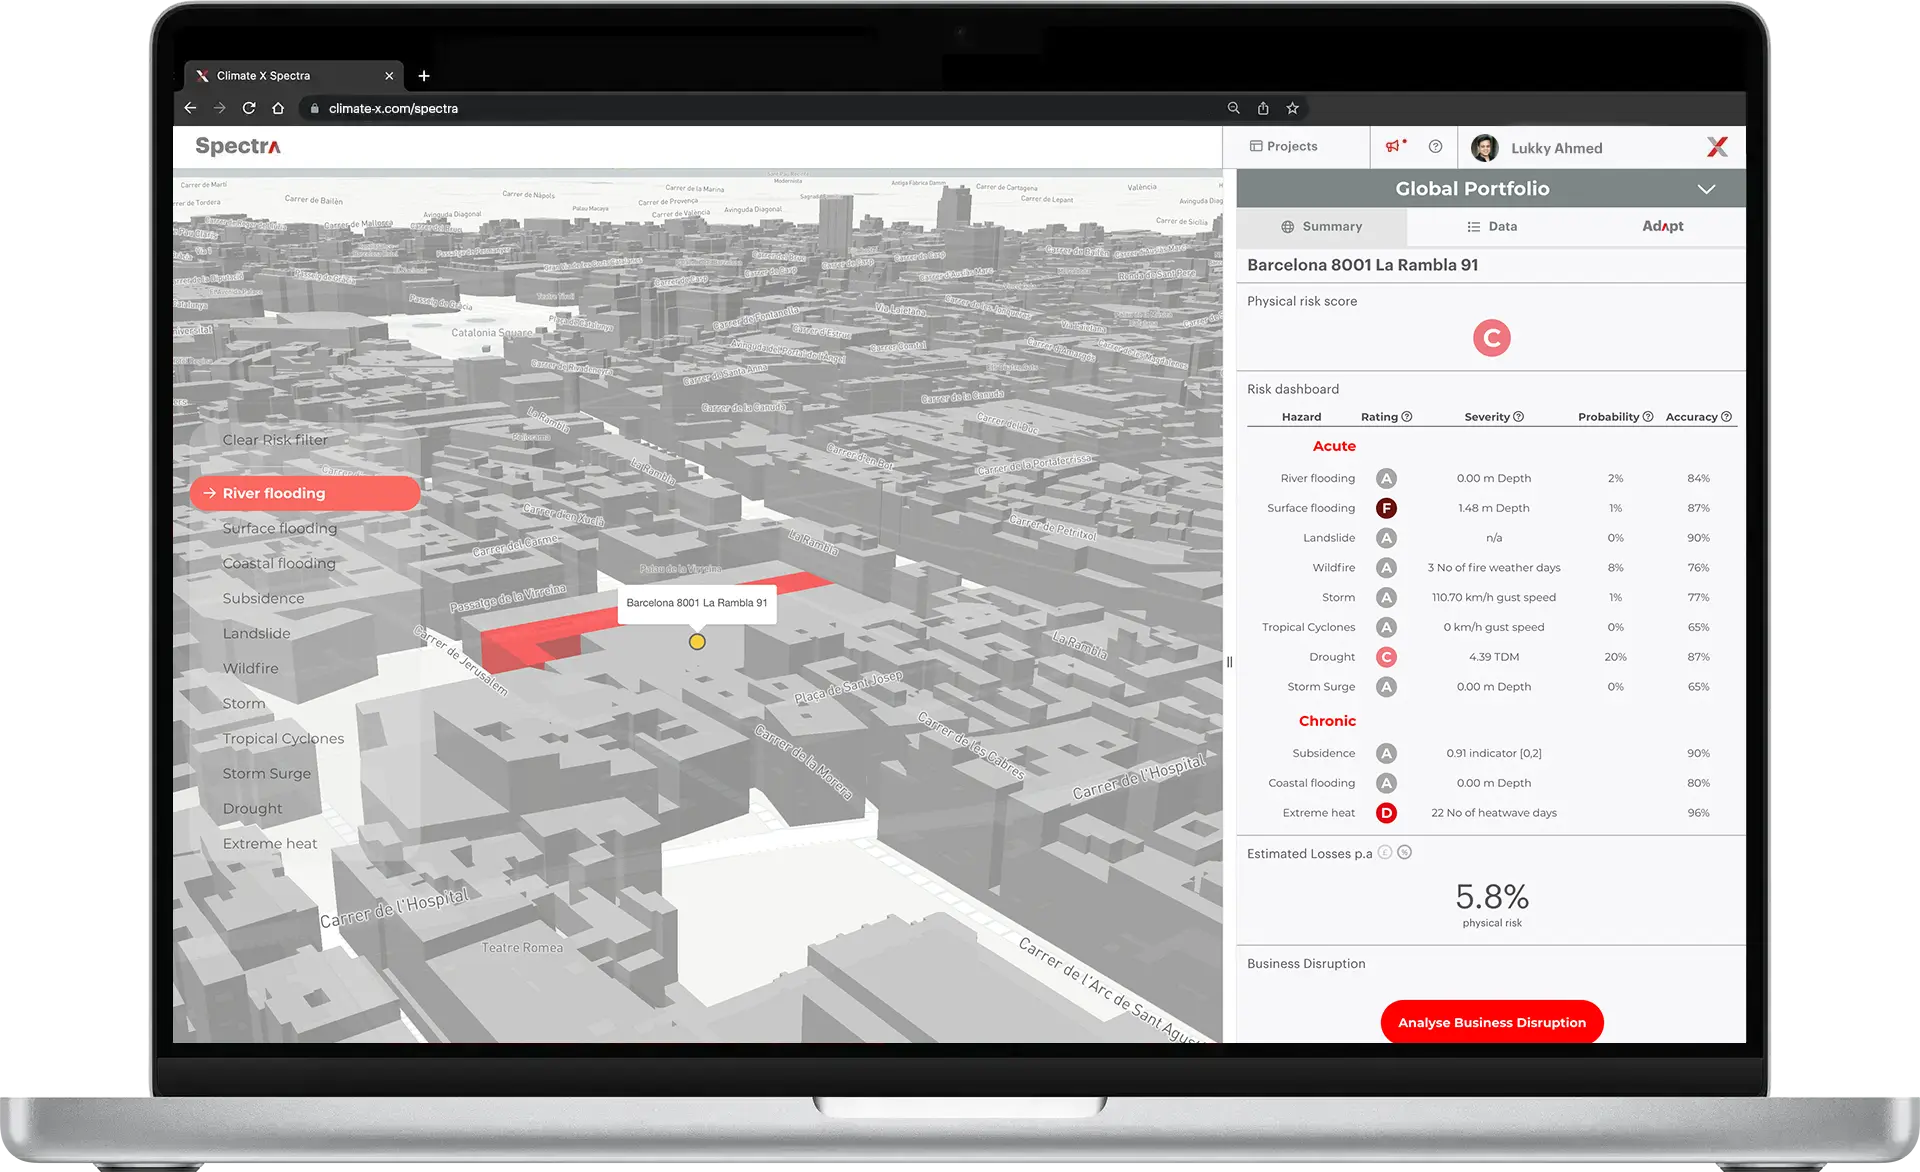Click the Rating column help icon
Viewport: 1920px width, 1172px height.
pos(1407,417)
